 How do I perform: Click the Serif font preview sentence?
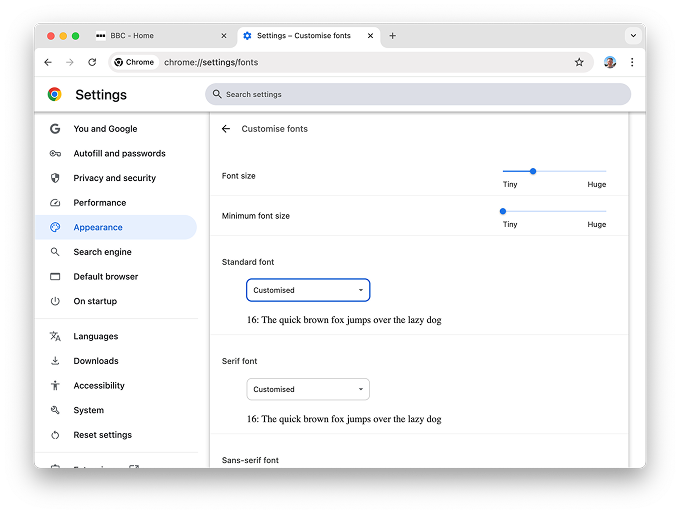pyautogui.click(x=344, y=419)
